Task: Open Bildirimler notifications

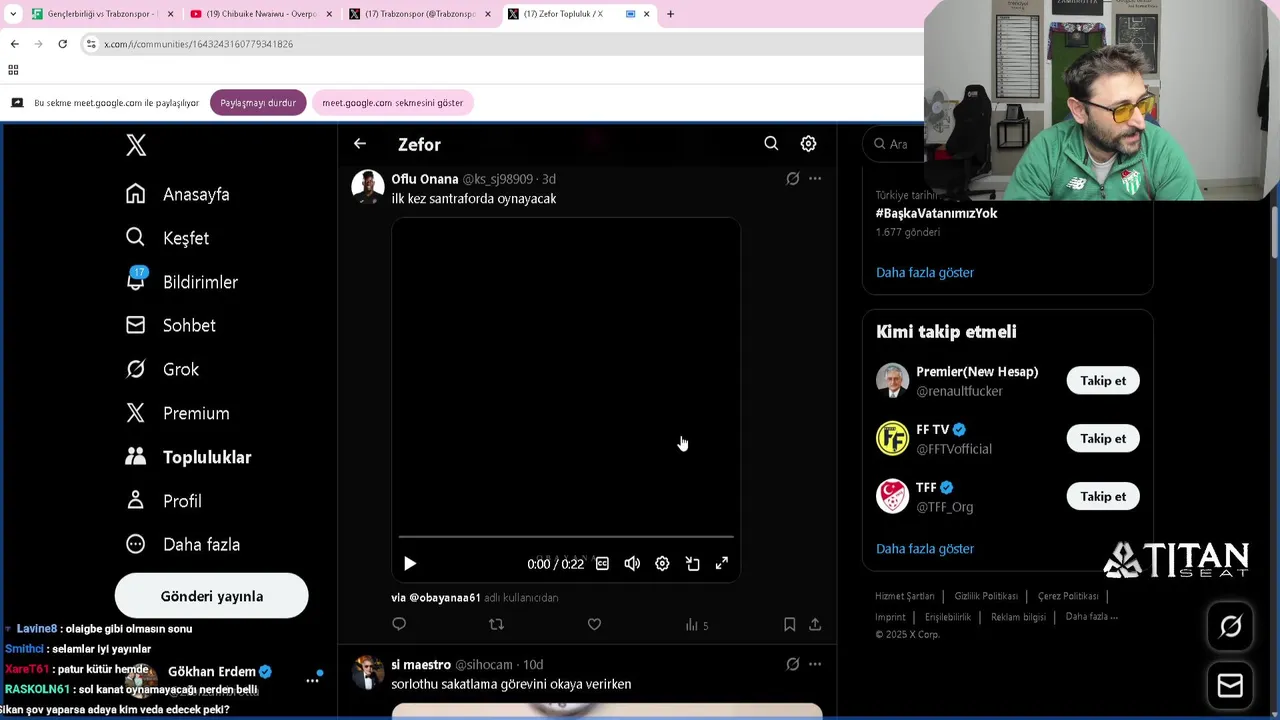Action: click(x=182, y=282)
